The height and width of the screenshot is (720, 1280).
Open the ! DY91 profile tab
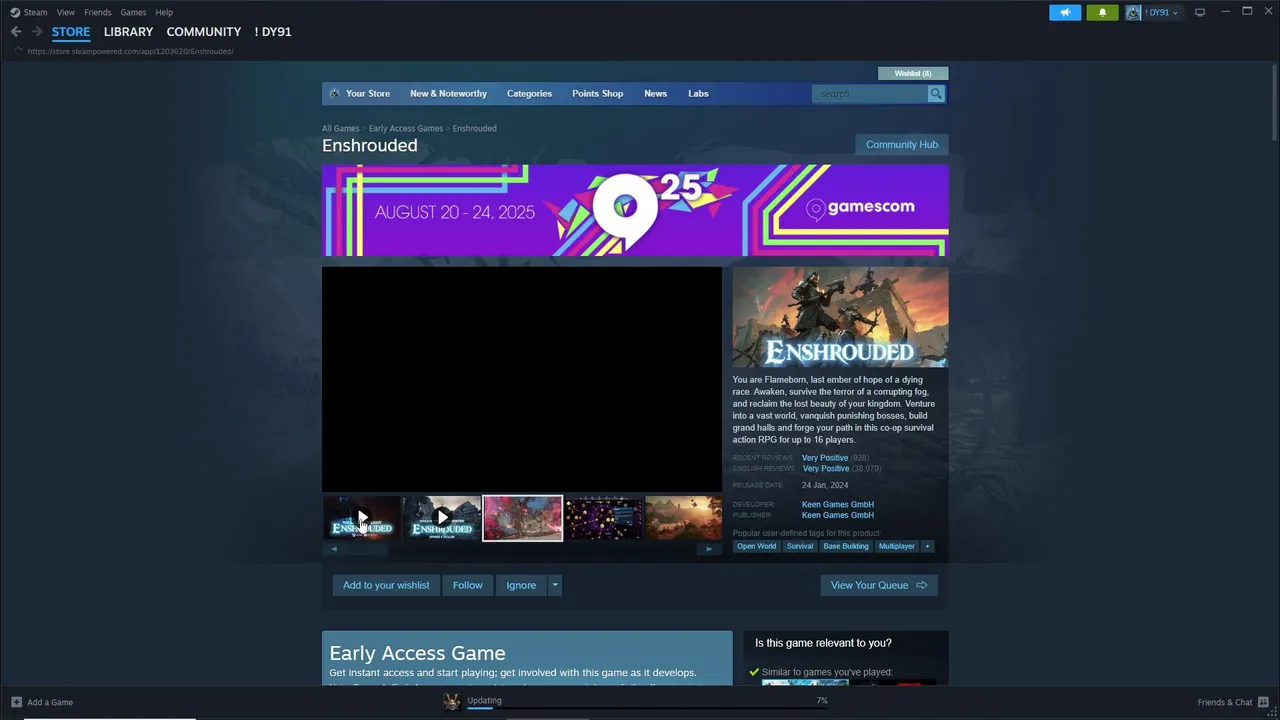273,32
